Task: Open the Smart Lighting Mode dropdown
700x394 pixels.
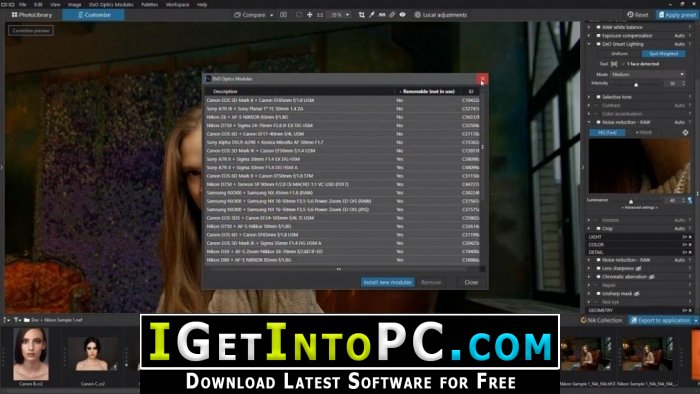Action: (648, 74)
